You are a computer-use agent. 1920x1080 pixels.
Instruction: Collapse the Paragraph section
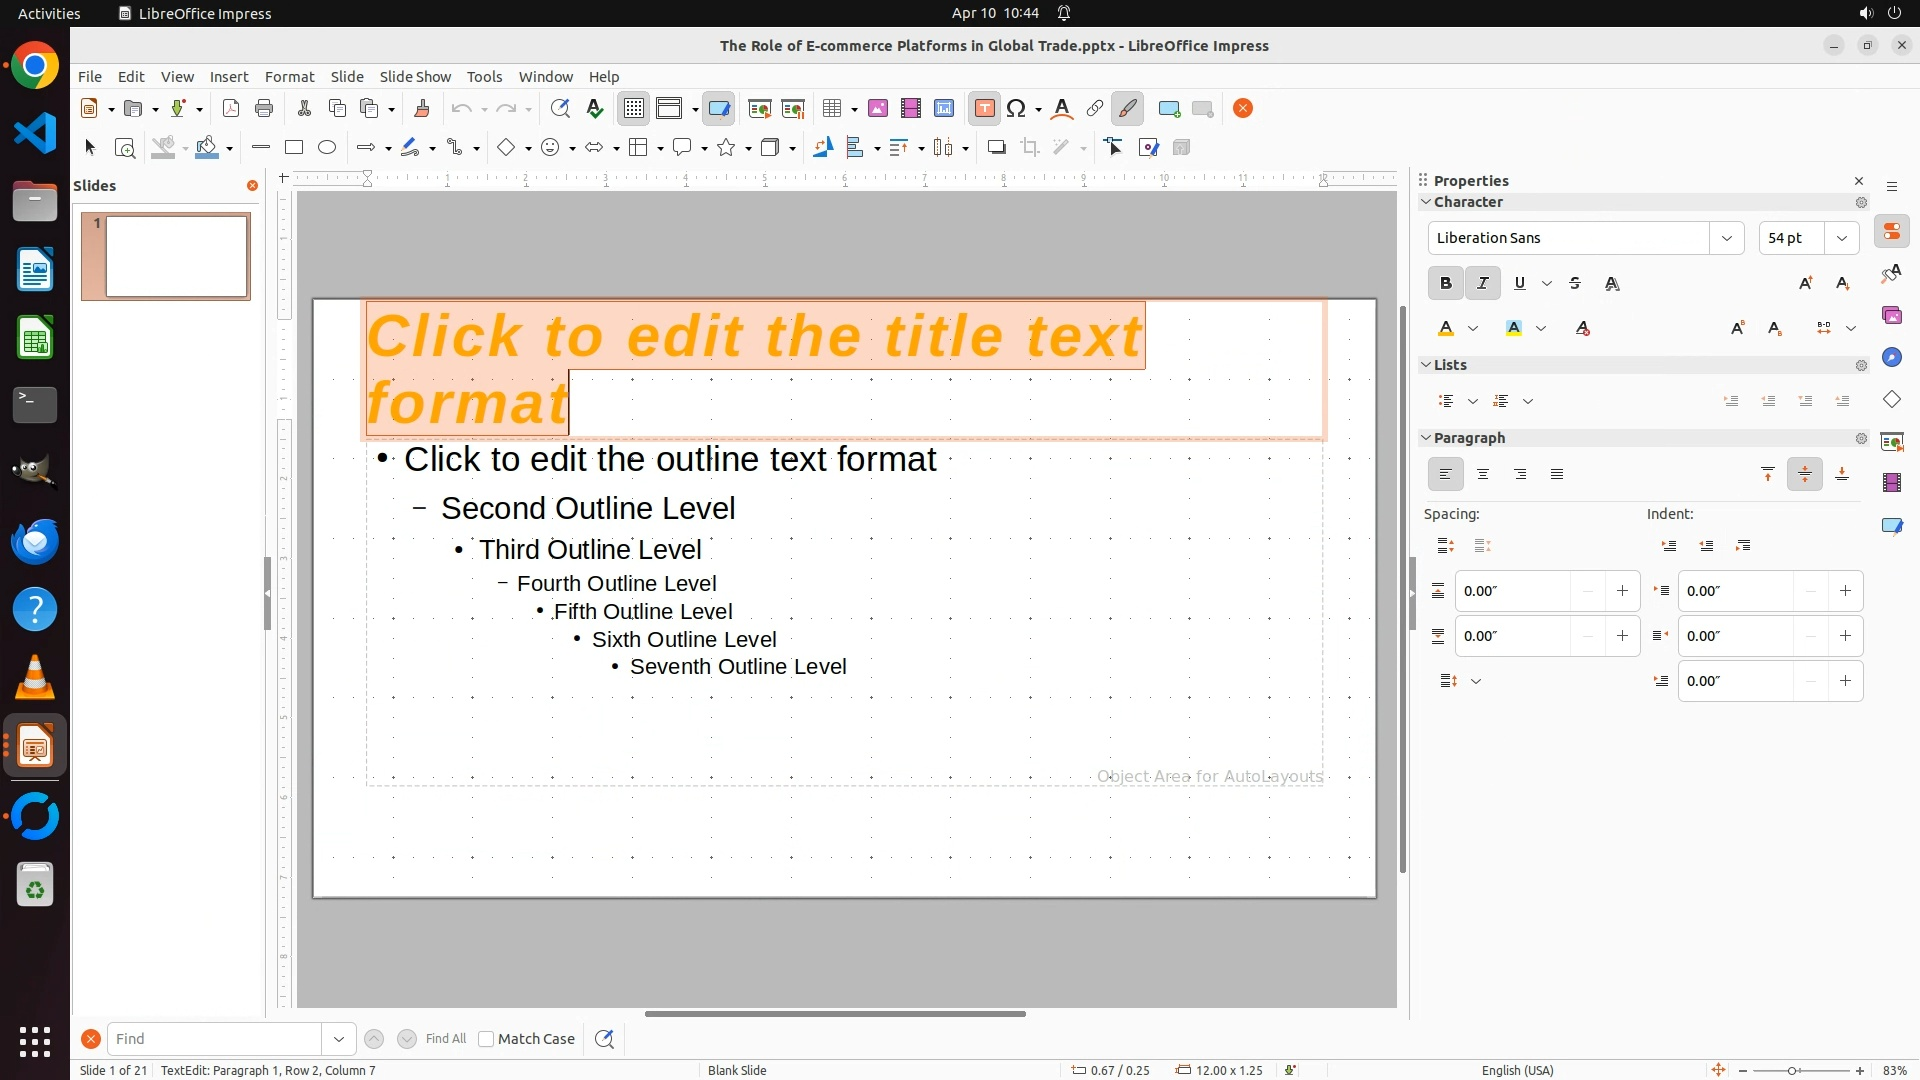click(x=1426, y=438)
